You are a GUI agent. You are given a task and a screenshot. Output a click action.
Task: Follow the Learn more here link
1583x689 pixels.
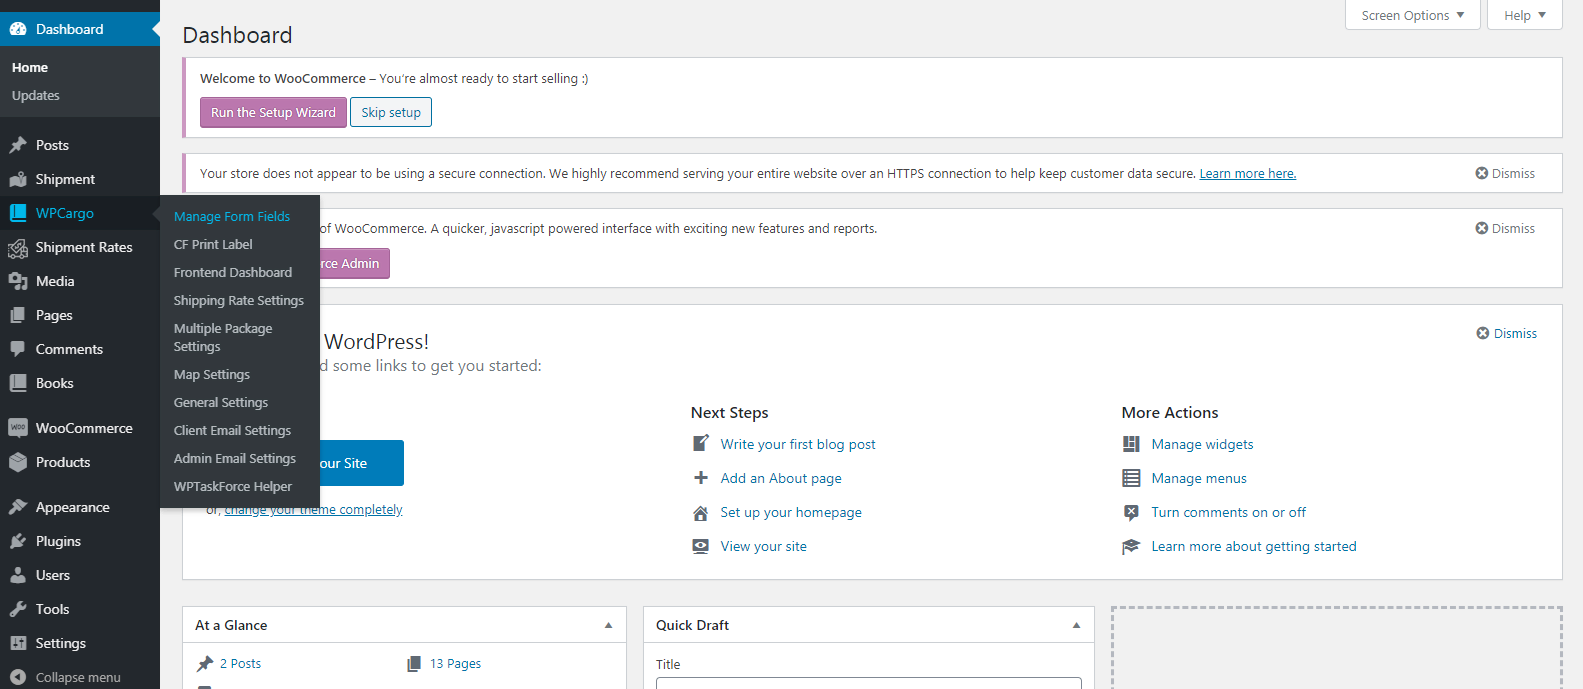(x=1248, y=173)
